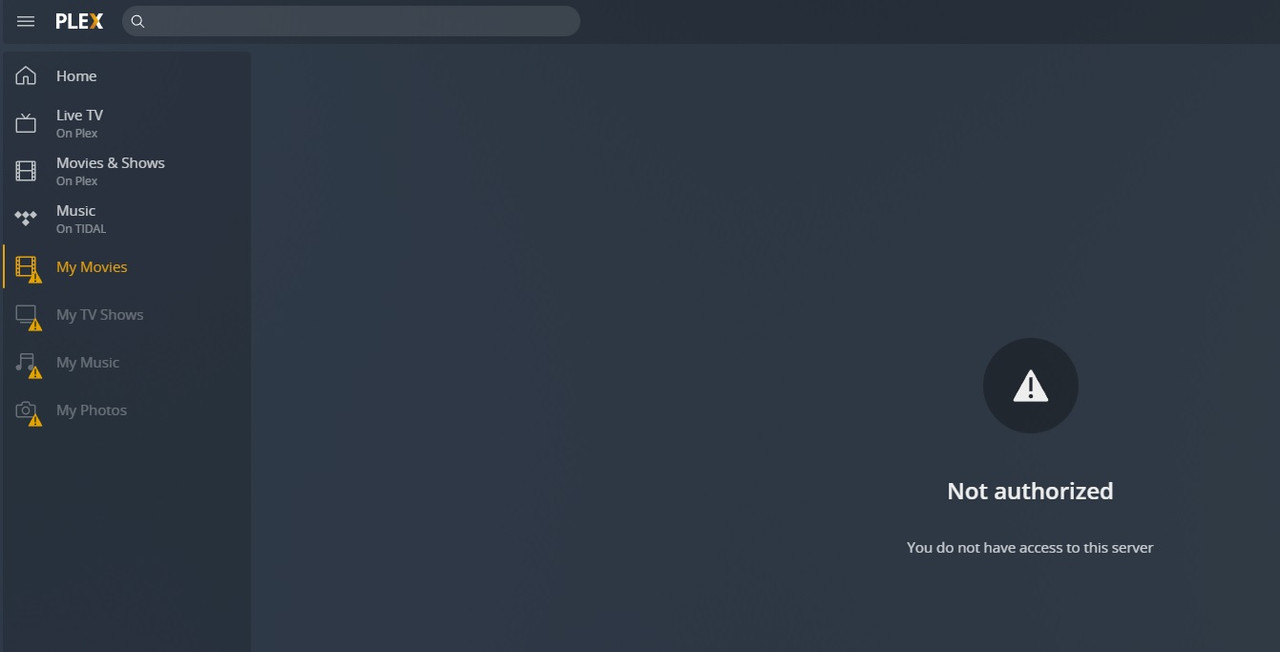
Task: Open Home from the sidebar
Action: [126, 76]
